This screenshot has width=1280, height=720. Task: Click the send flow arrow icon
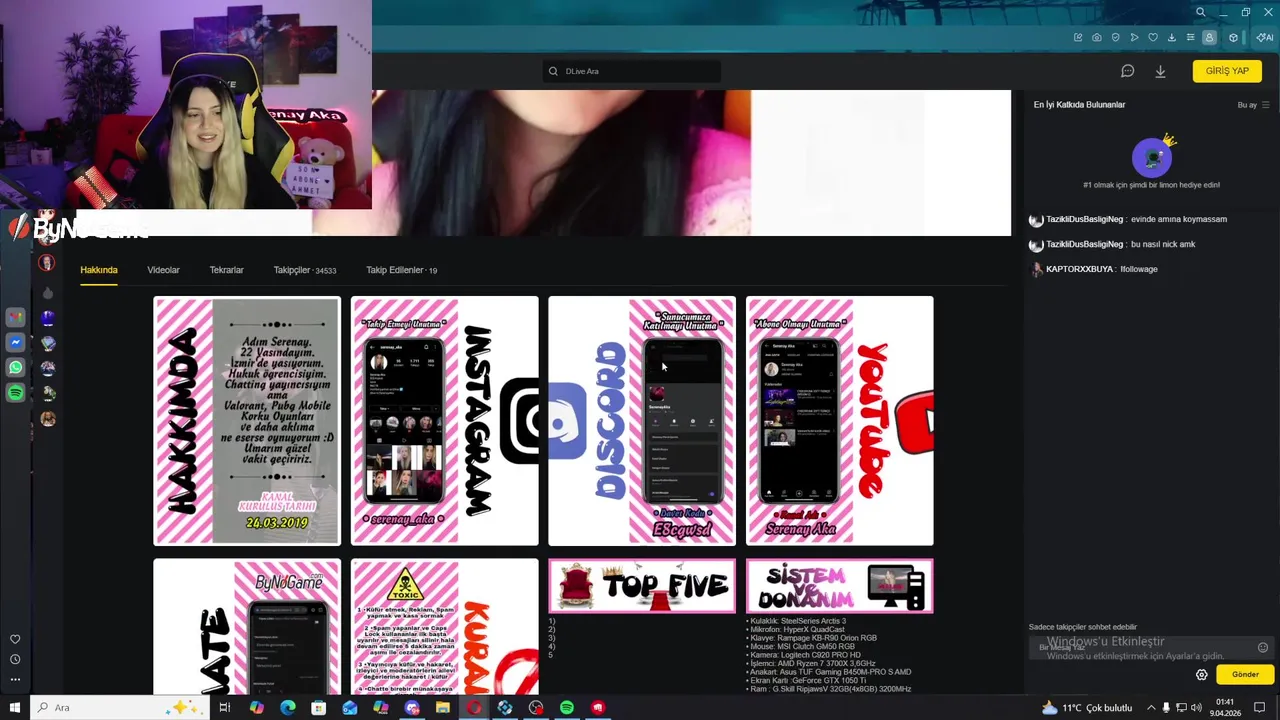(1134, 38)
